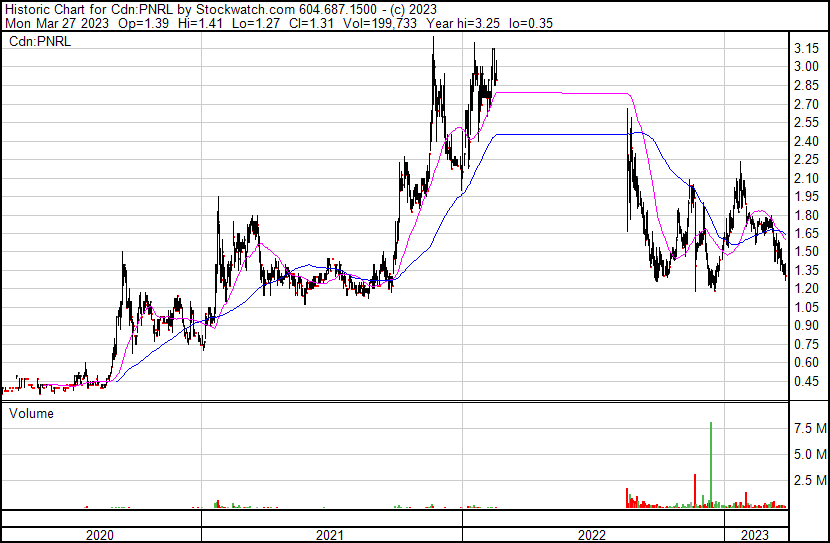Select the 2020 year label on the timeline
Screen dimensions: 830x543
pos(100,535)
